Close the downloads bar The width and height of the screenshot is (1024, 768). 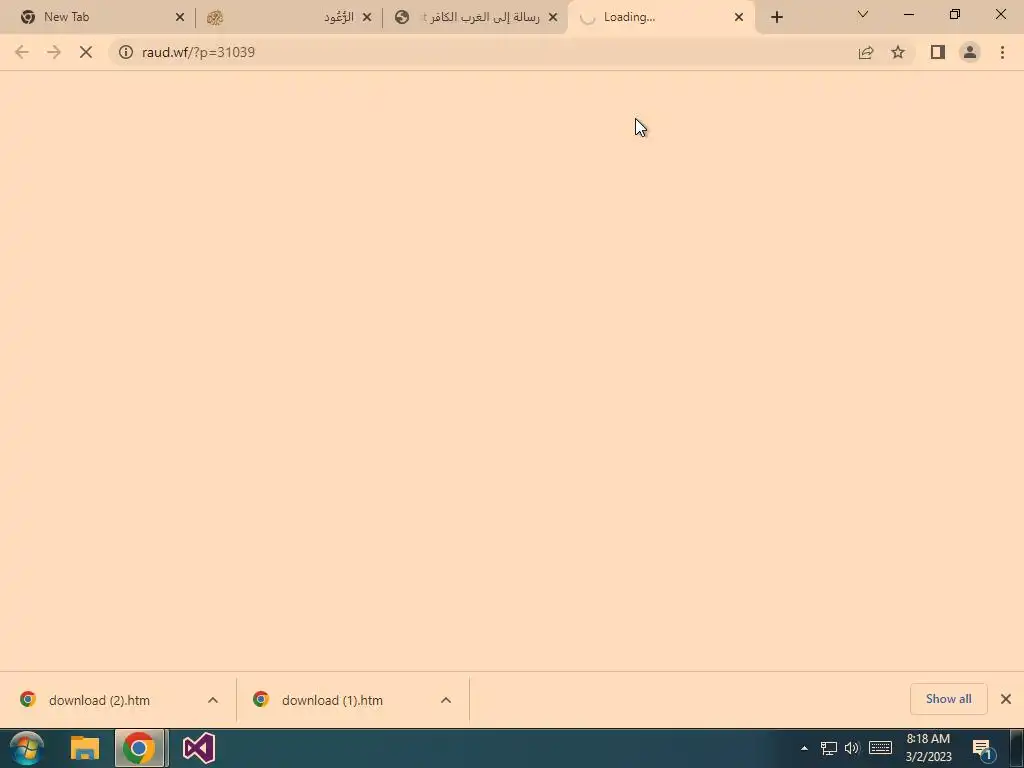[1006, 699]
